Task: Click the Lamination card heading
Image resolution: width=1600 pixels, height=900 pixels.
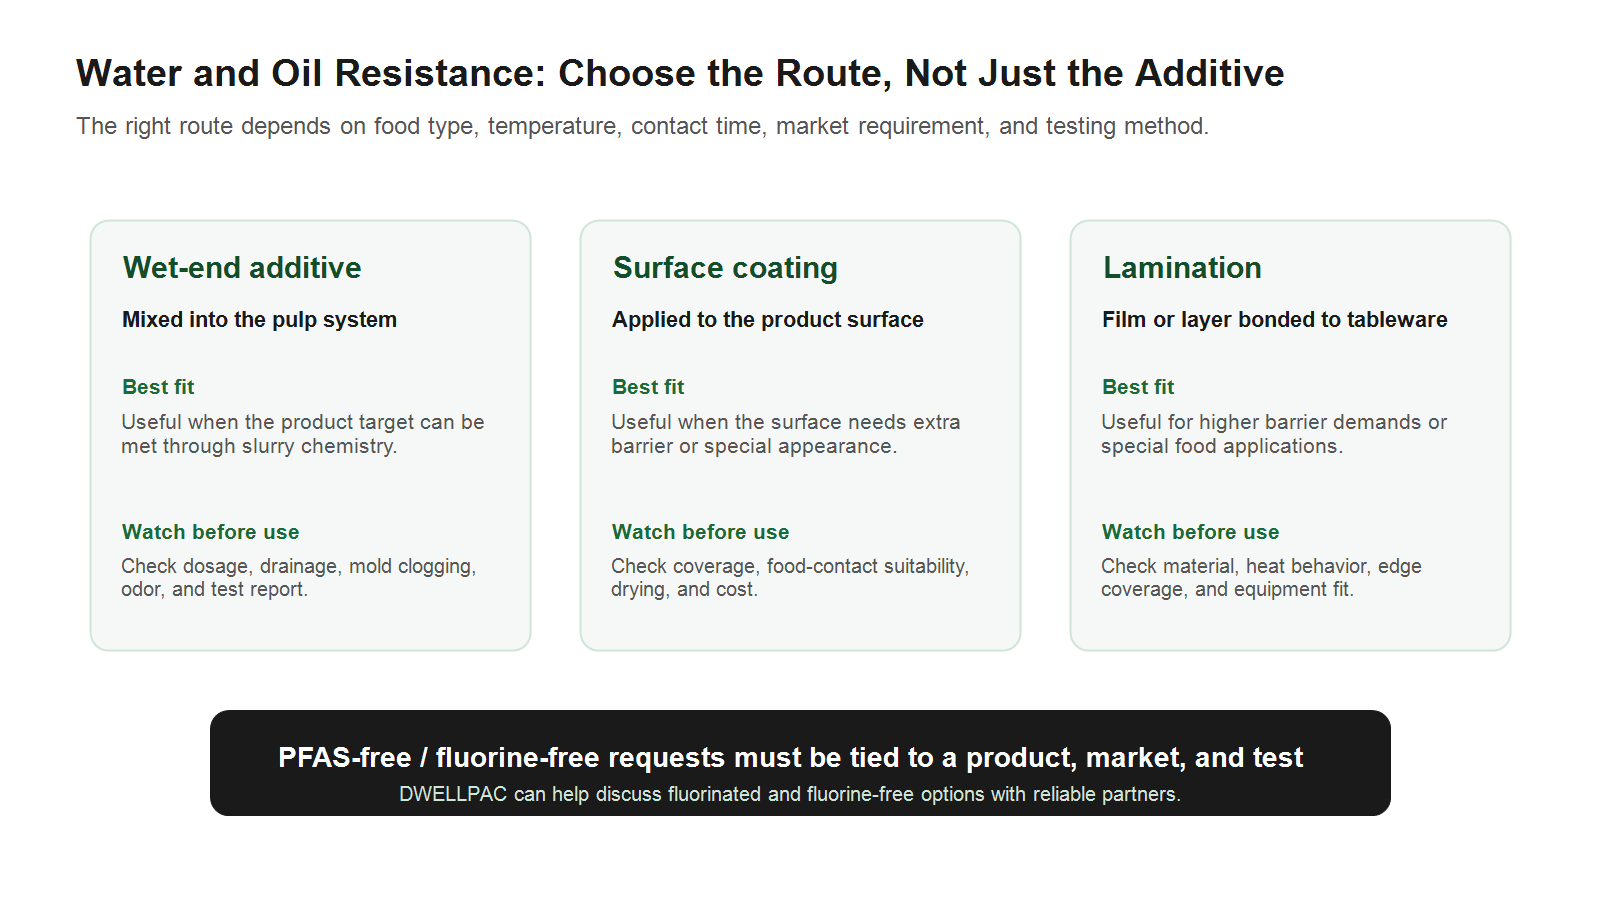Action: click(1182, 268)
